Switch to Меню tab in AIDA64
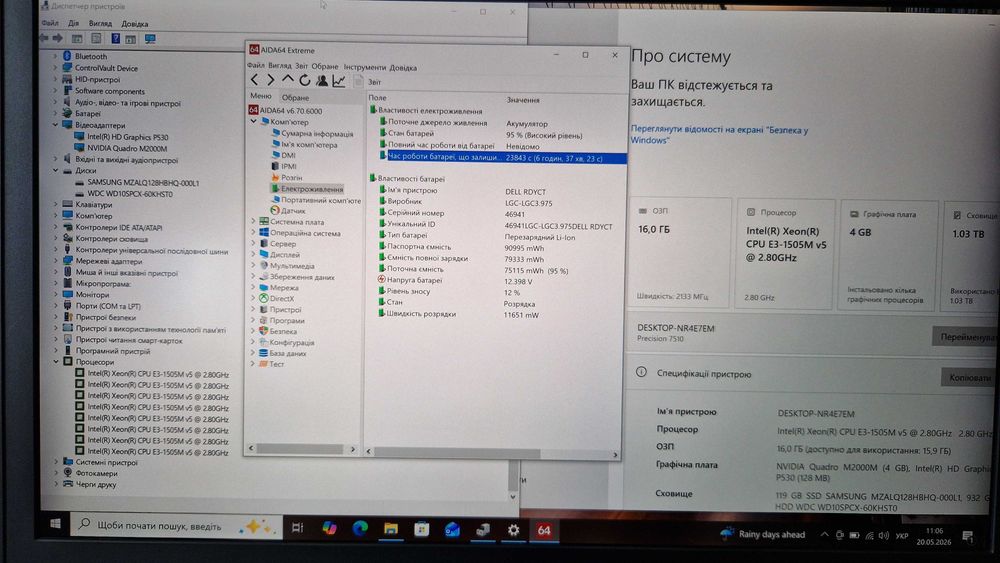 (261, 96)
